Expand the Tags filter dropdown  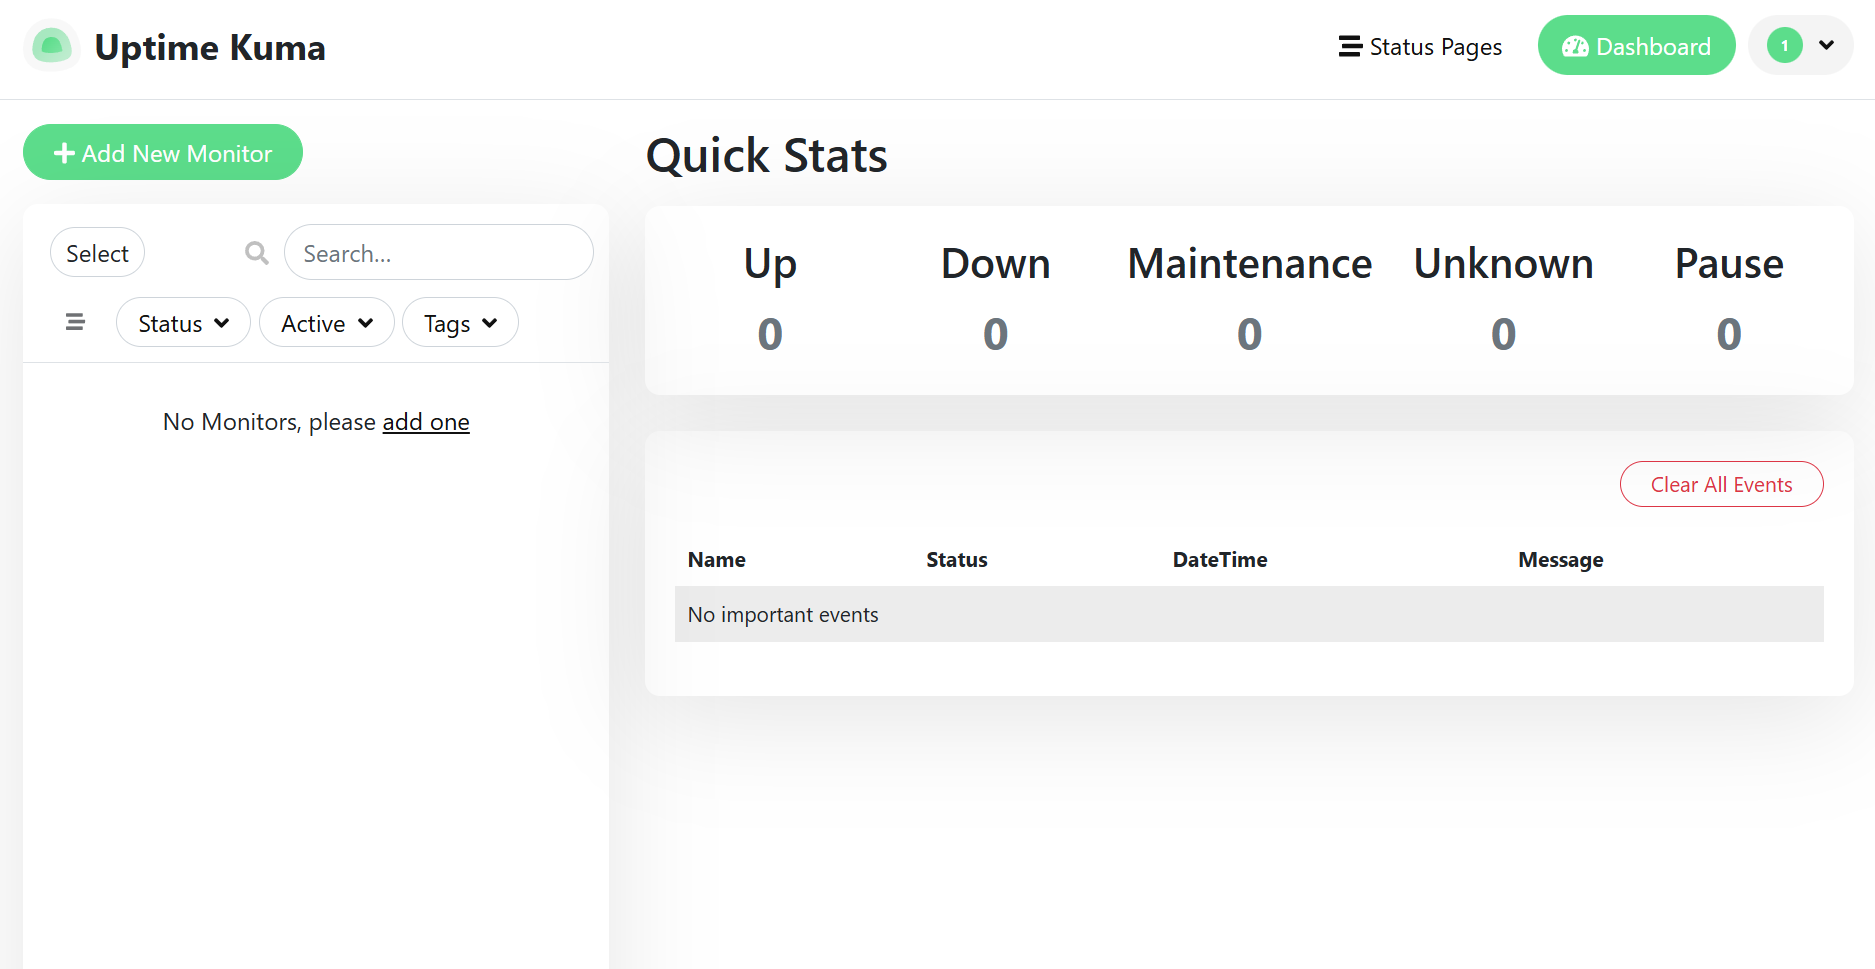click(459, 323)
